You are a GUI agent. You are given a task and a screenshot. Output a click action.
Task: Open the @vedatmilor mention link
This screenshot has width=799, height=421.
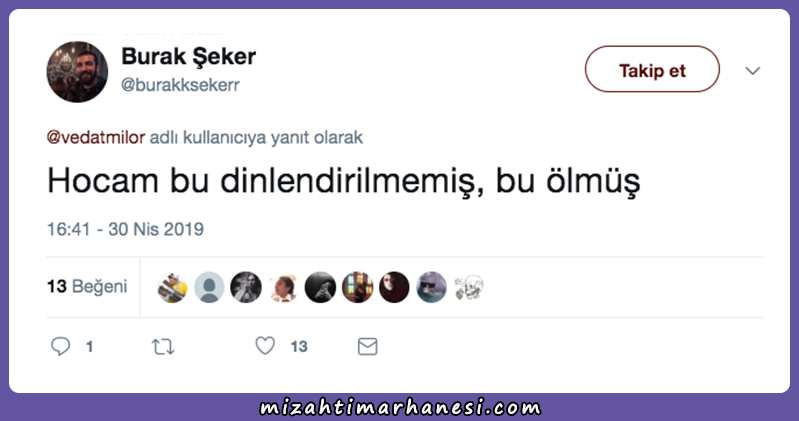pyautogui.click(x=96, y=138)
